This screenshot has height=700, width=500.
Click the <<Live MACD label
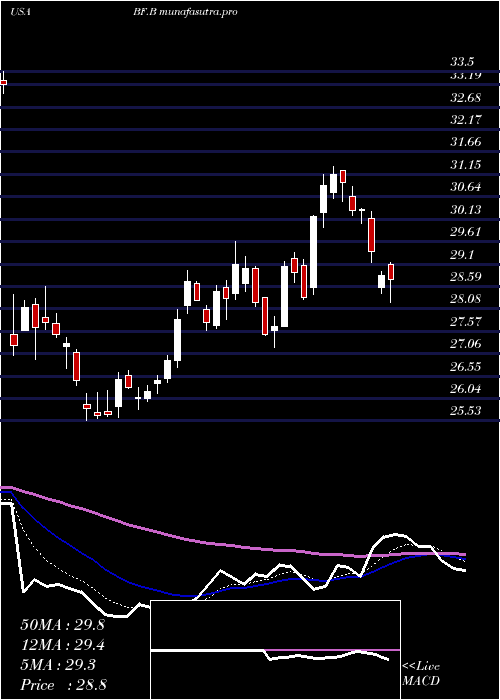(421, 674)
